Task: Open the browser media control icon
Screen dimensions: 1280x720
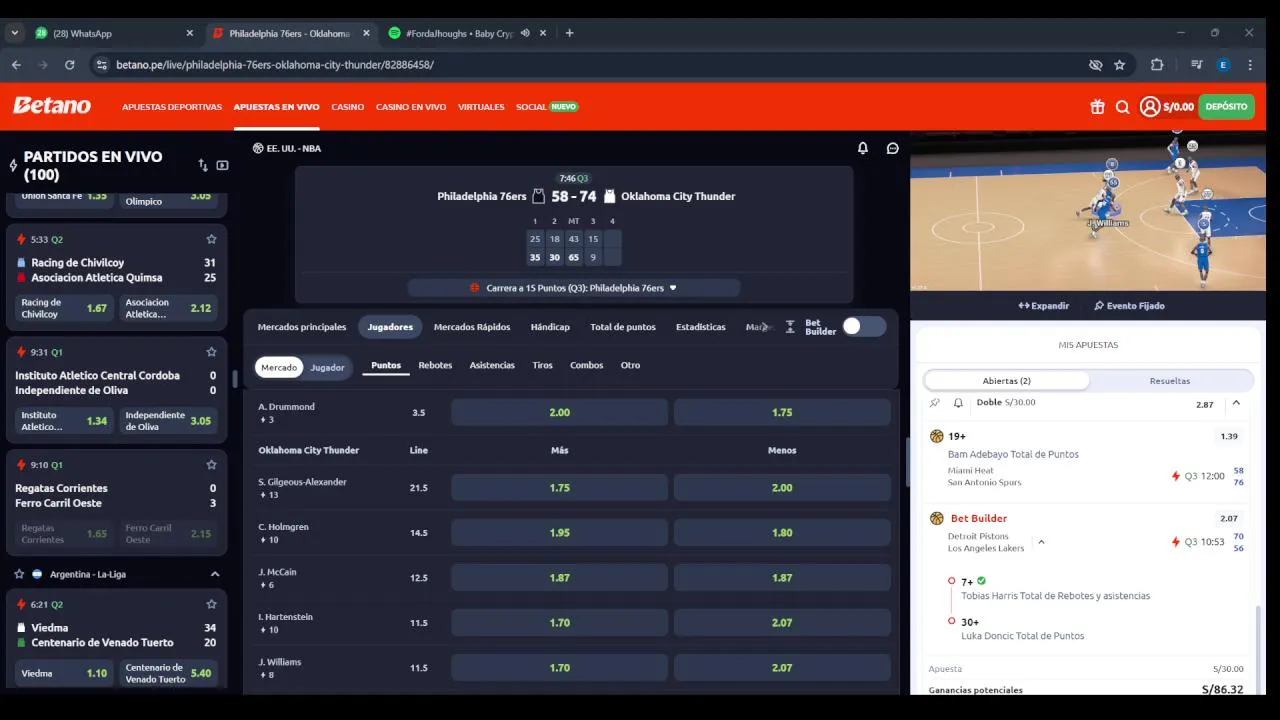Action: (x=1196, y=65)
